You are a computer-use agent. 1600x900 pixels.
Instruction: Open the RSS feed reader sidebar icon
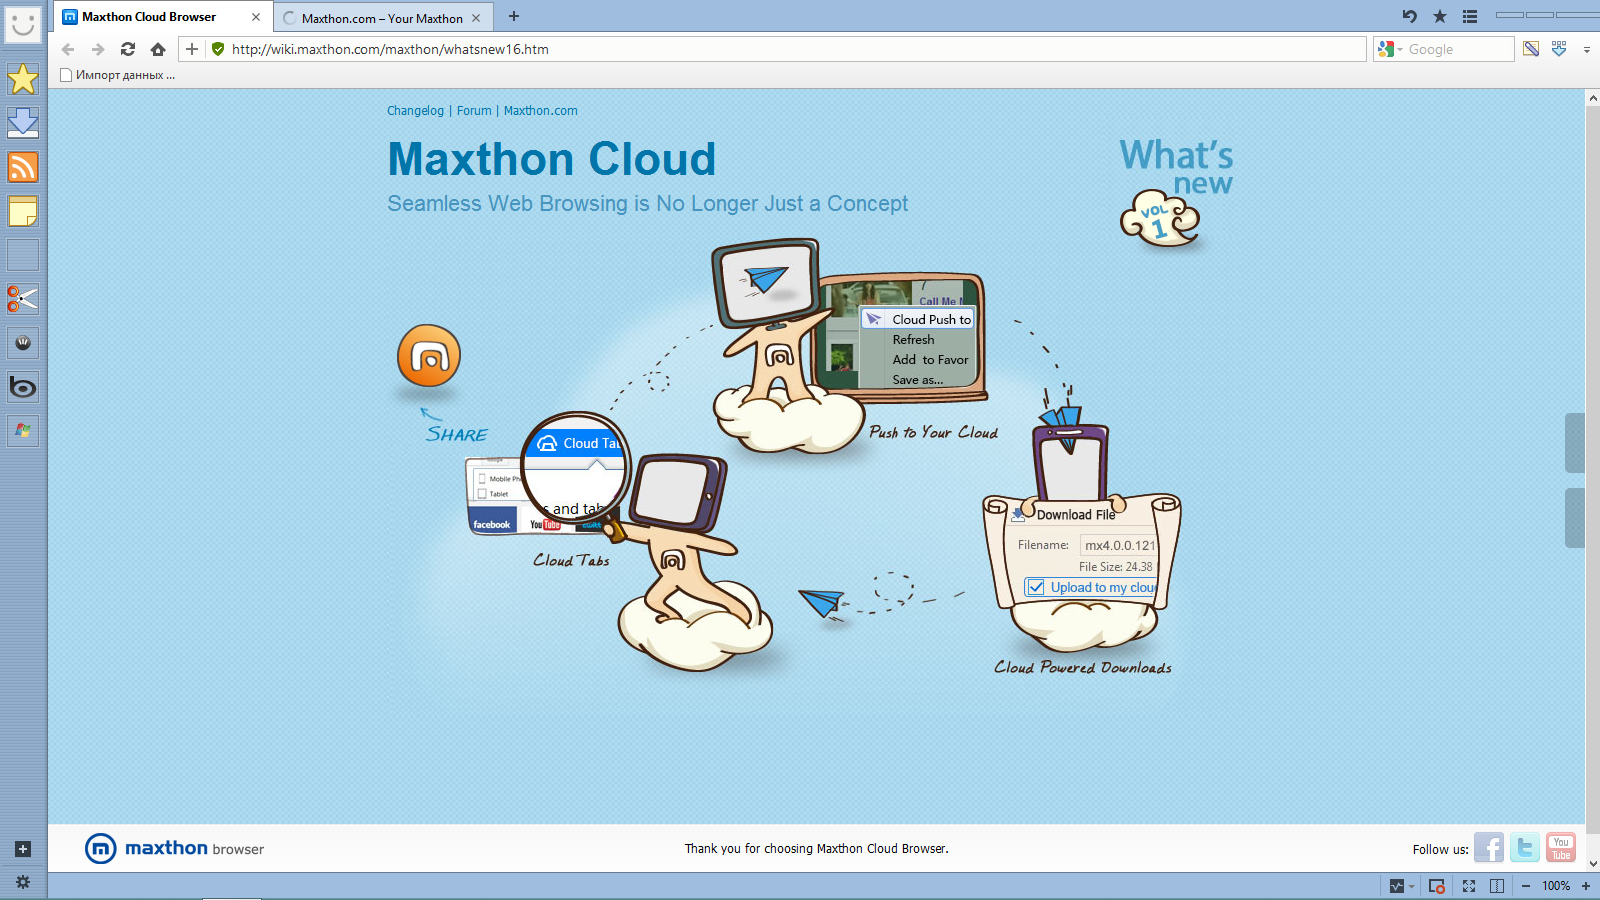22,167
